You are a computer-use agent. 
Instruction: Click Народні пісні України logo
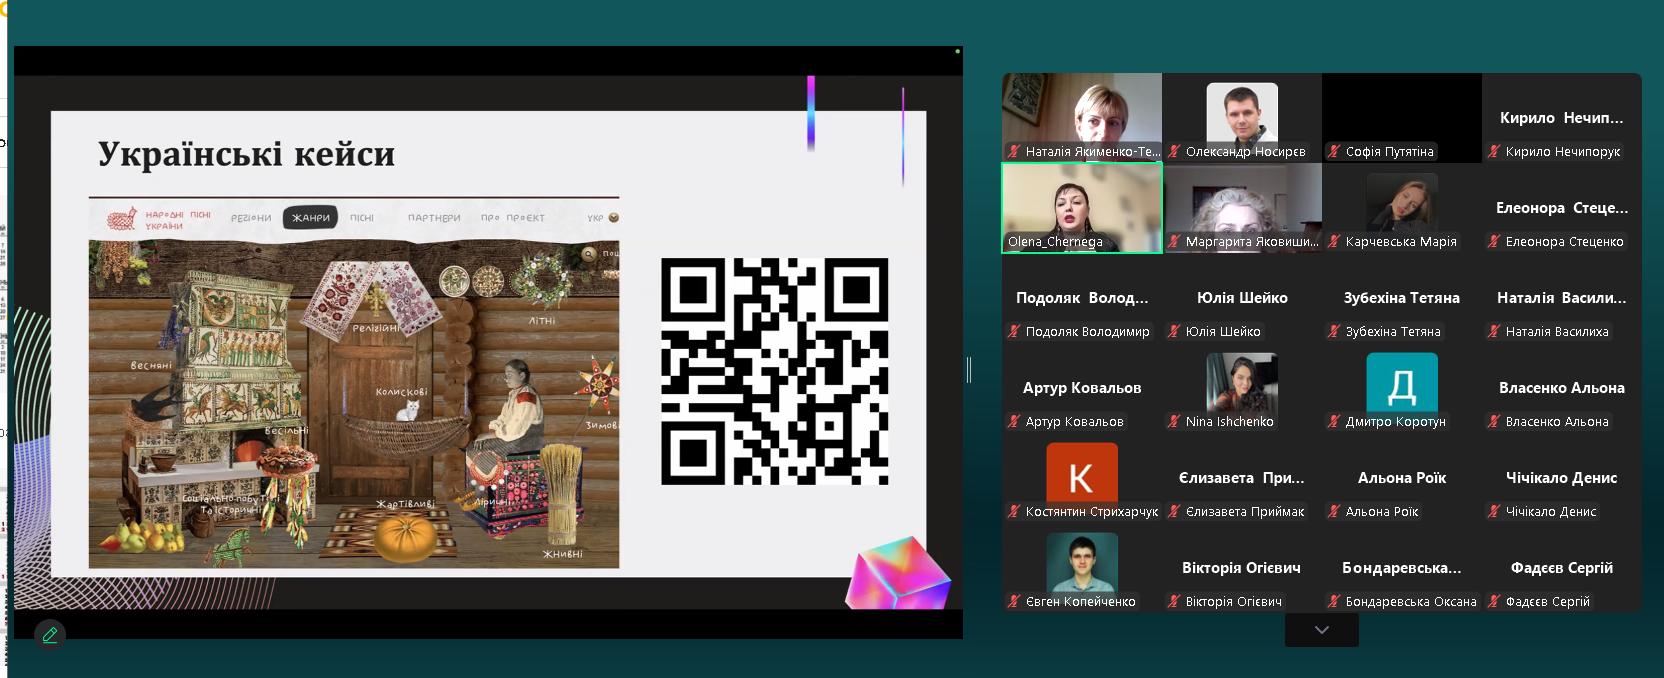tap(160, 219)
